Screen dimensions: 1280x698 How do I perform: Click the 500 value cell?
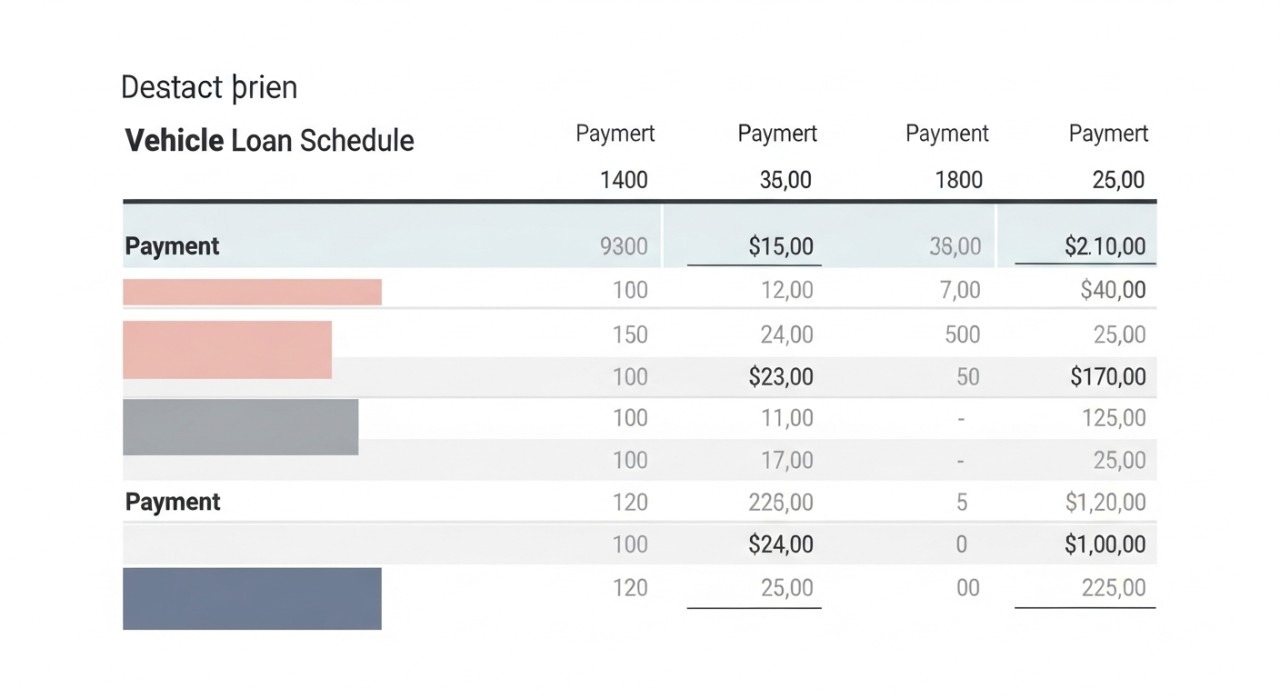(x=962, y=334)
